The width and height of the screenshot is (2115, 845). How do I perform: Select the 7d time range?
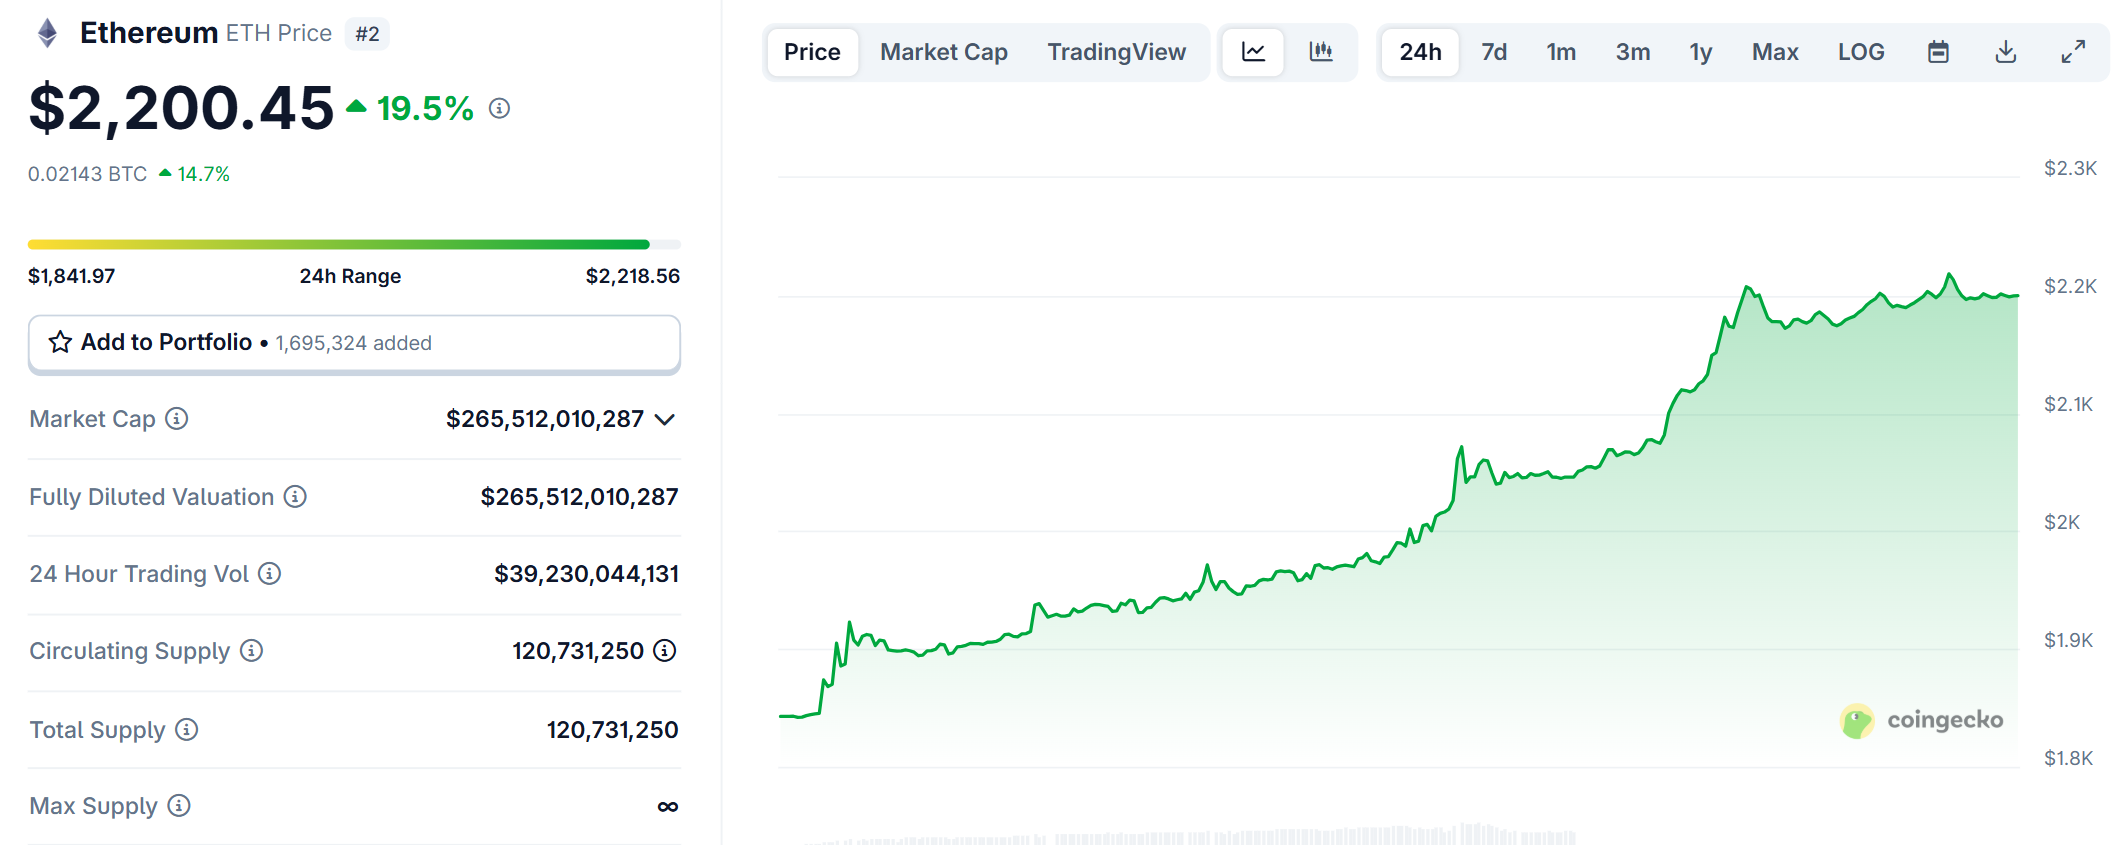(x=1494, y=52)
